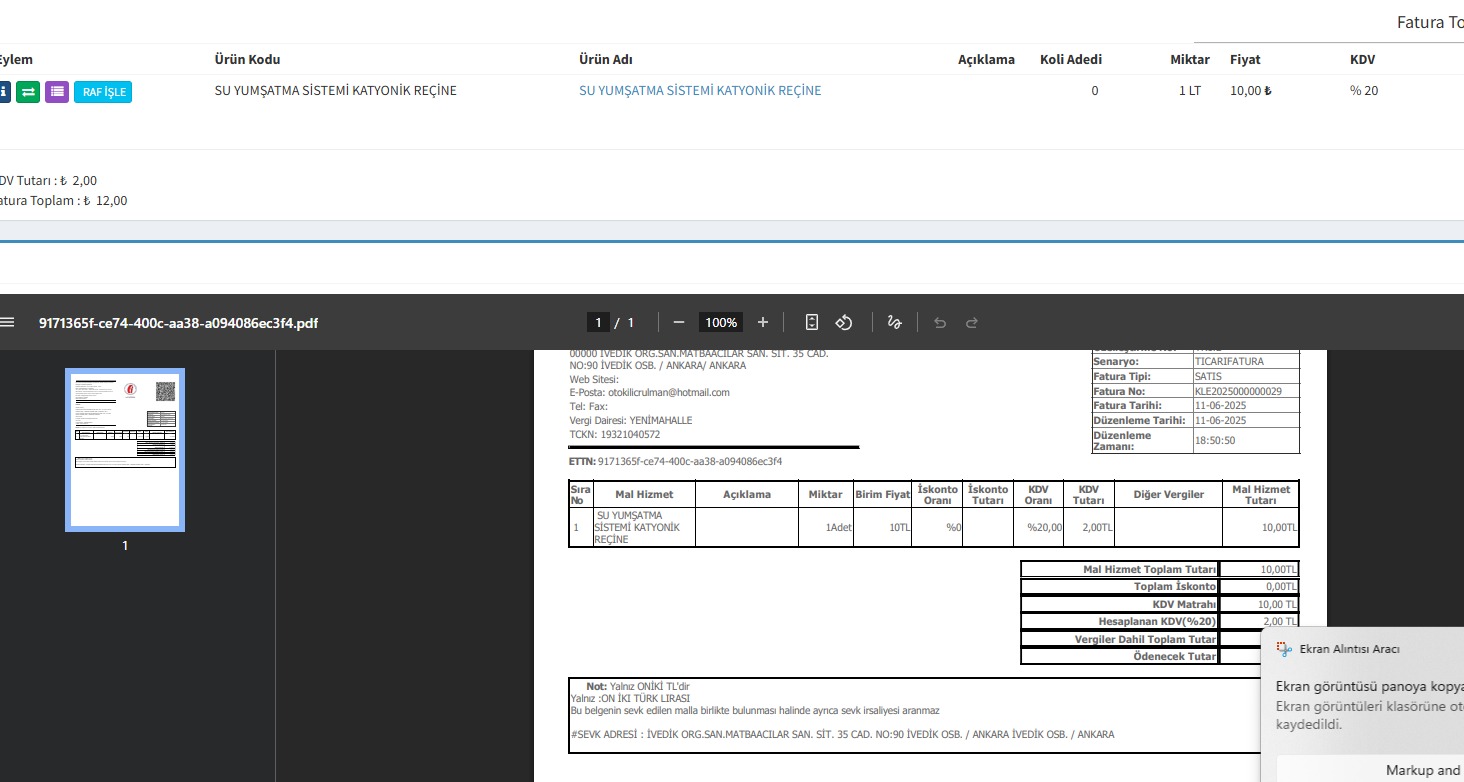This screenshot has height=782, width=1464.
Task: Activate the PDF draw annotation tool
Action: pyautogui.click(x=895, y=322)
